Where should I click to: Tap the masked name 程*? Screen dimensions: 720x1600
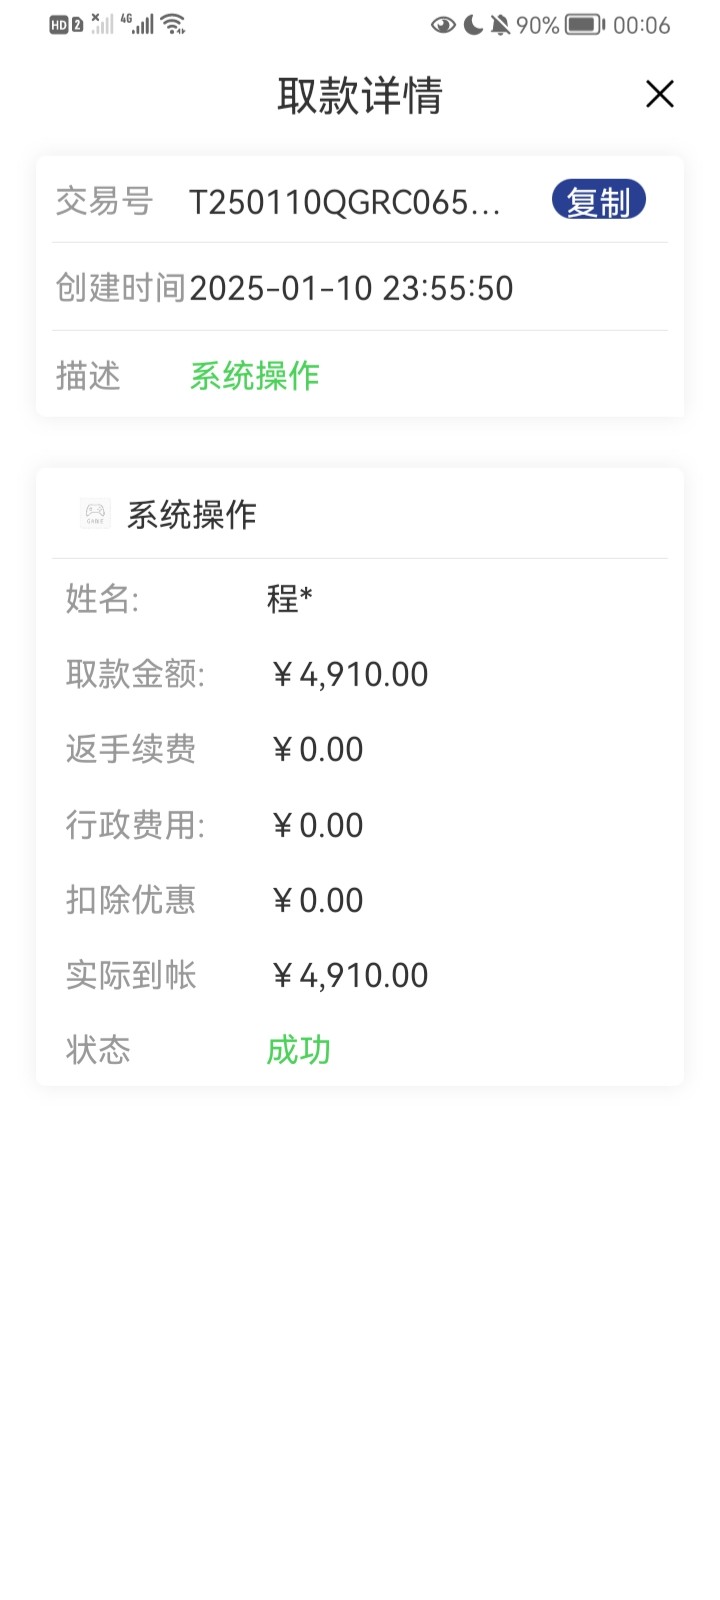pyautogui.click(x=289, y=598)
